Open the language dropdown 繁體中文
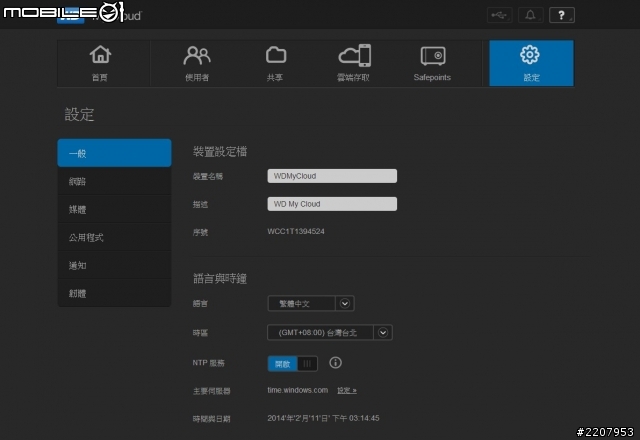The height and width of the screenshot is (440, 640). 311,304
